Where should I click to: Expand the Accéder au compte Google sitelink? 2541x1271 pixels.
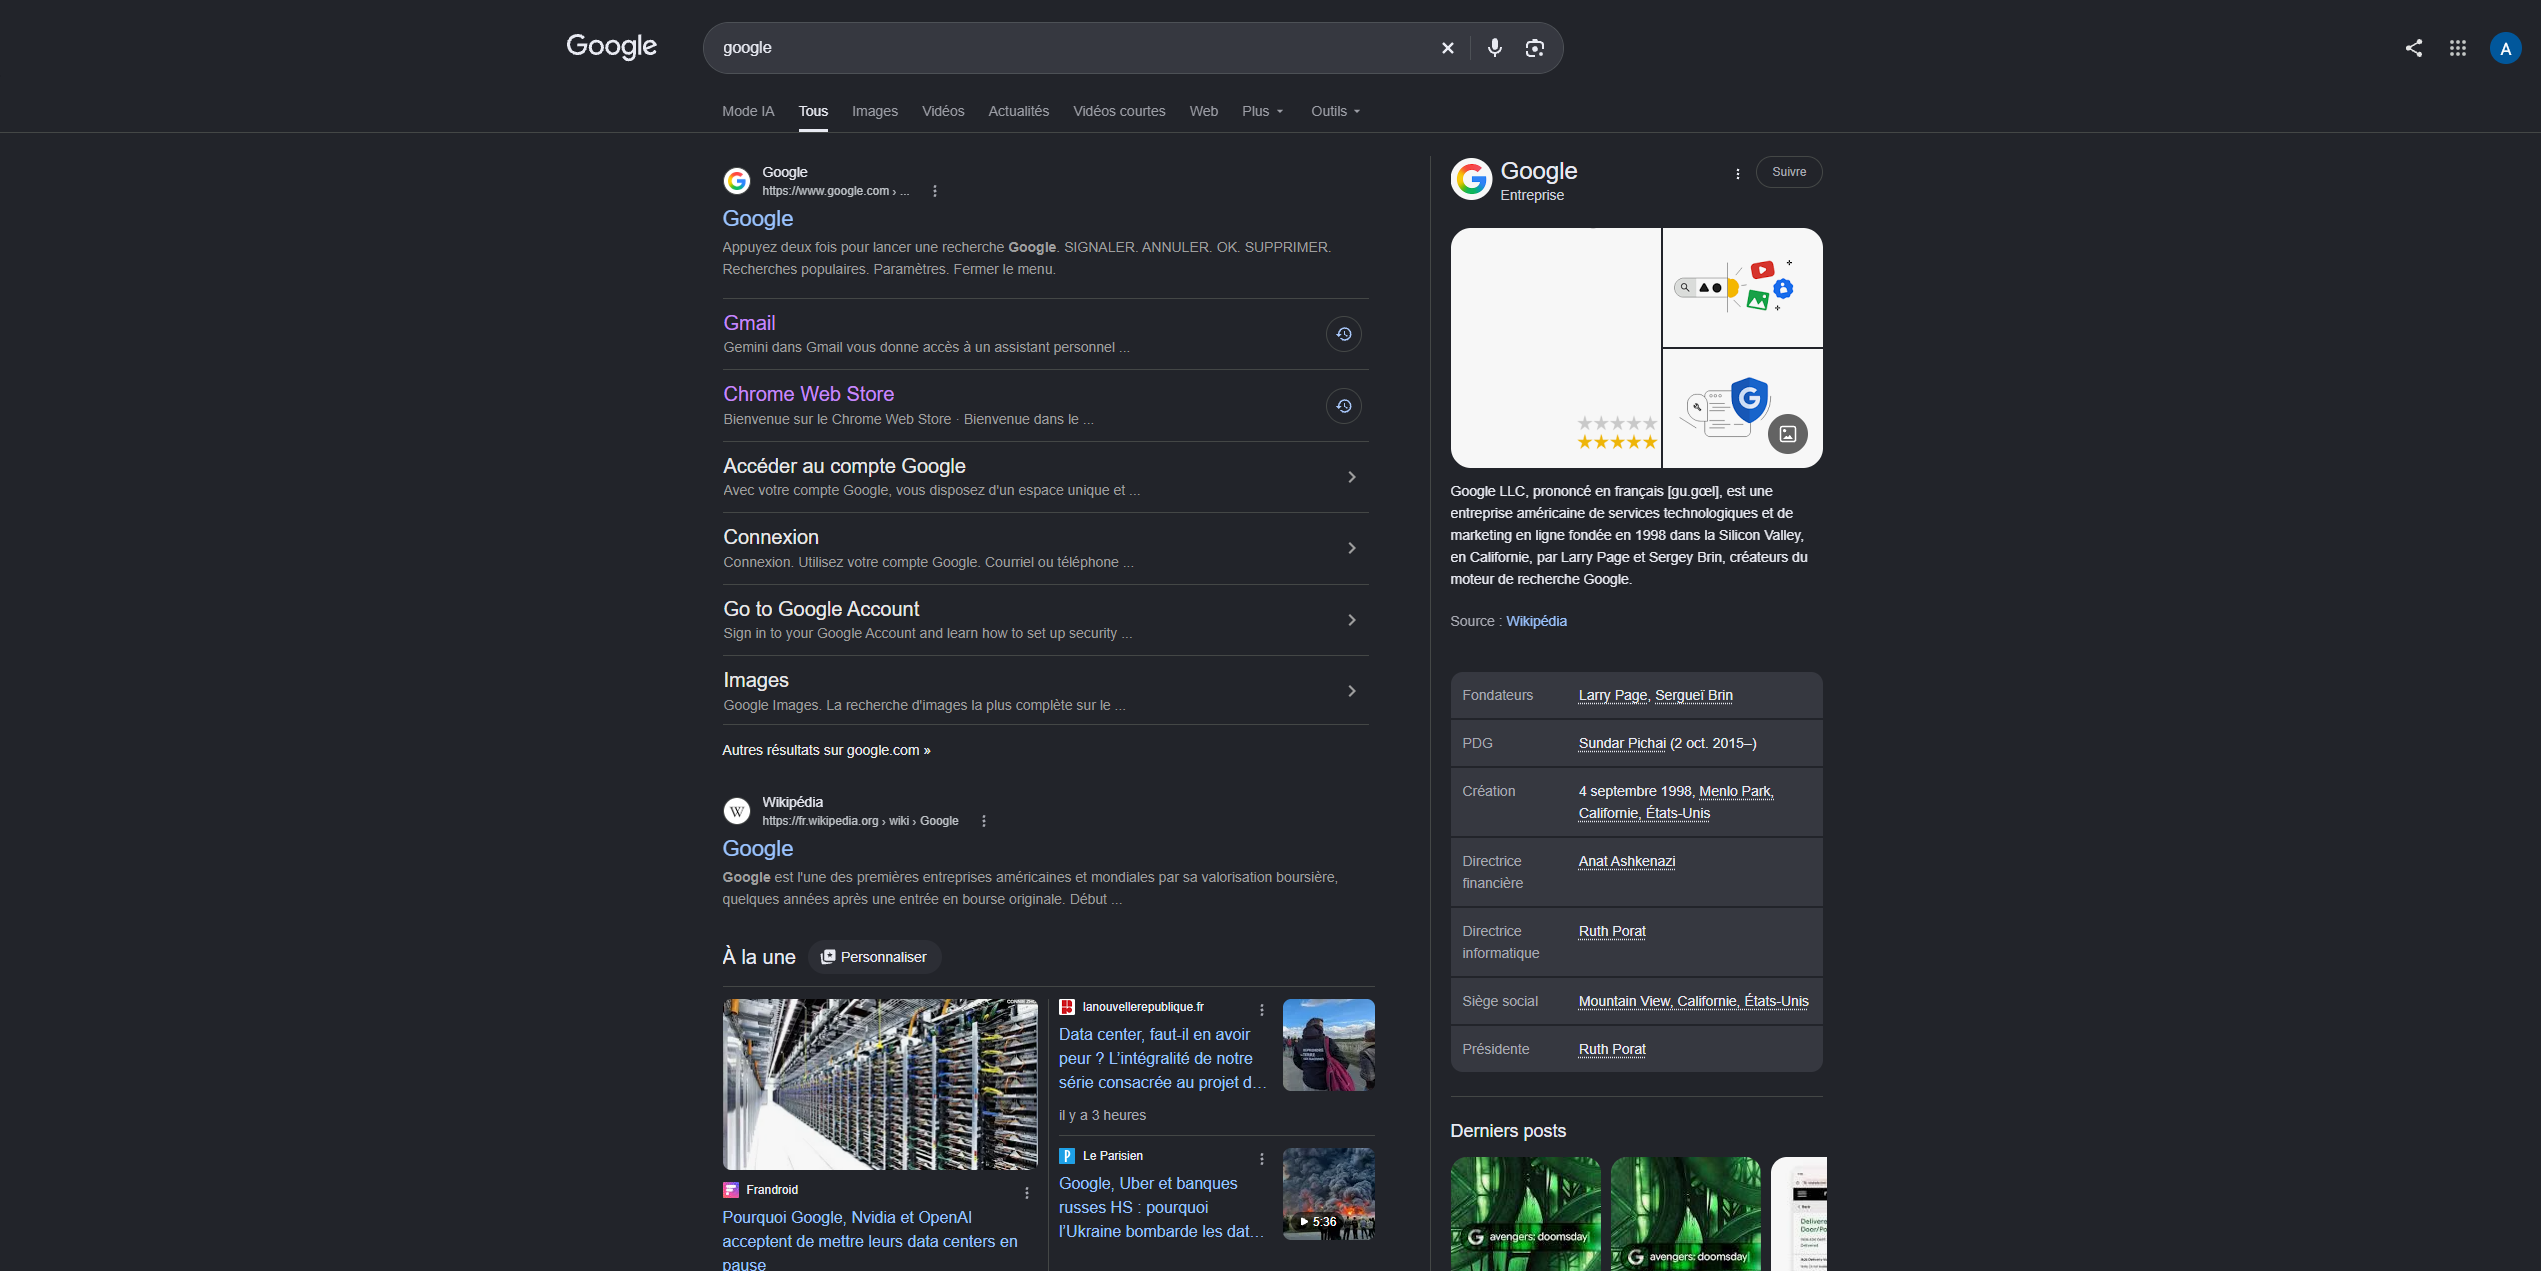click(x=1351, y=478)
